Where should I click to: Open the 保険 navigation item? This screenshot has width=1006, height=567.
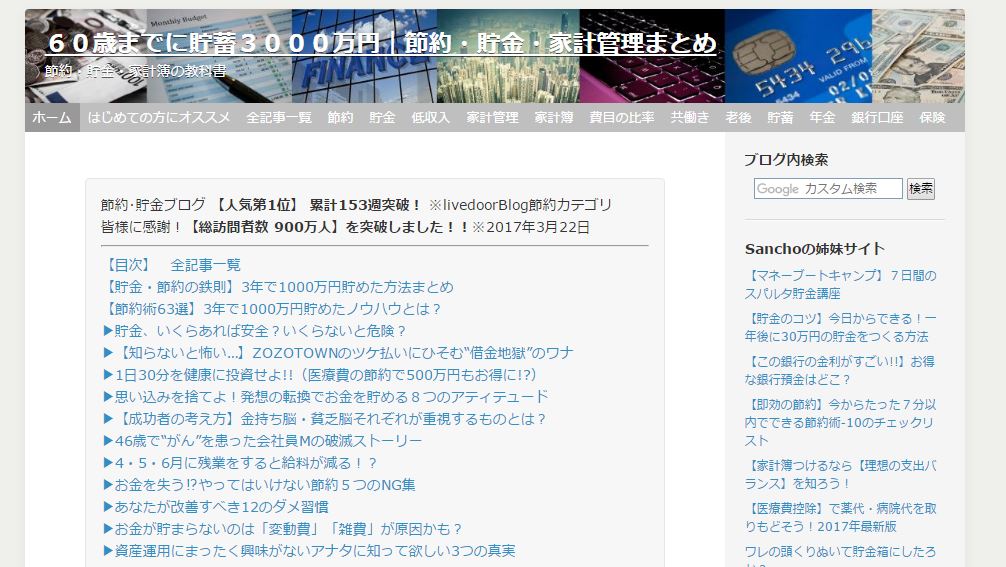tap(932, 118)
